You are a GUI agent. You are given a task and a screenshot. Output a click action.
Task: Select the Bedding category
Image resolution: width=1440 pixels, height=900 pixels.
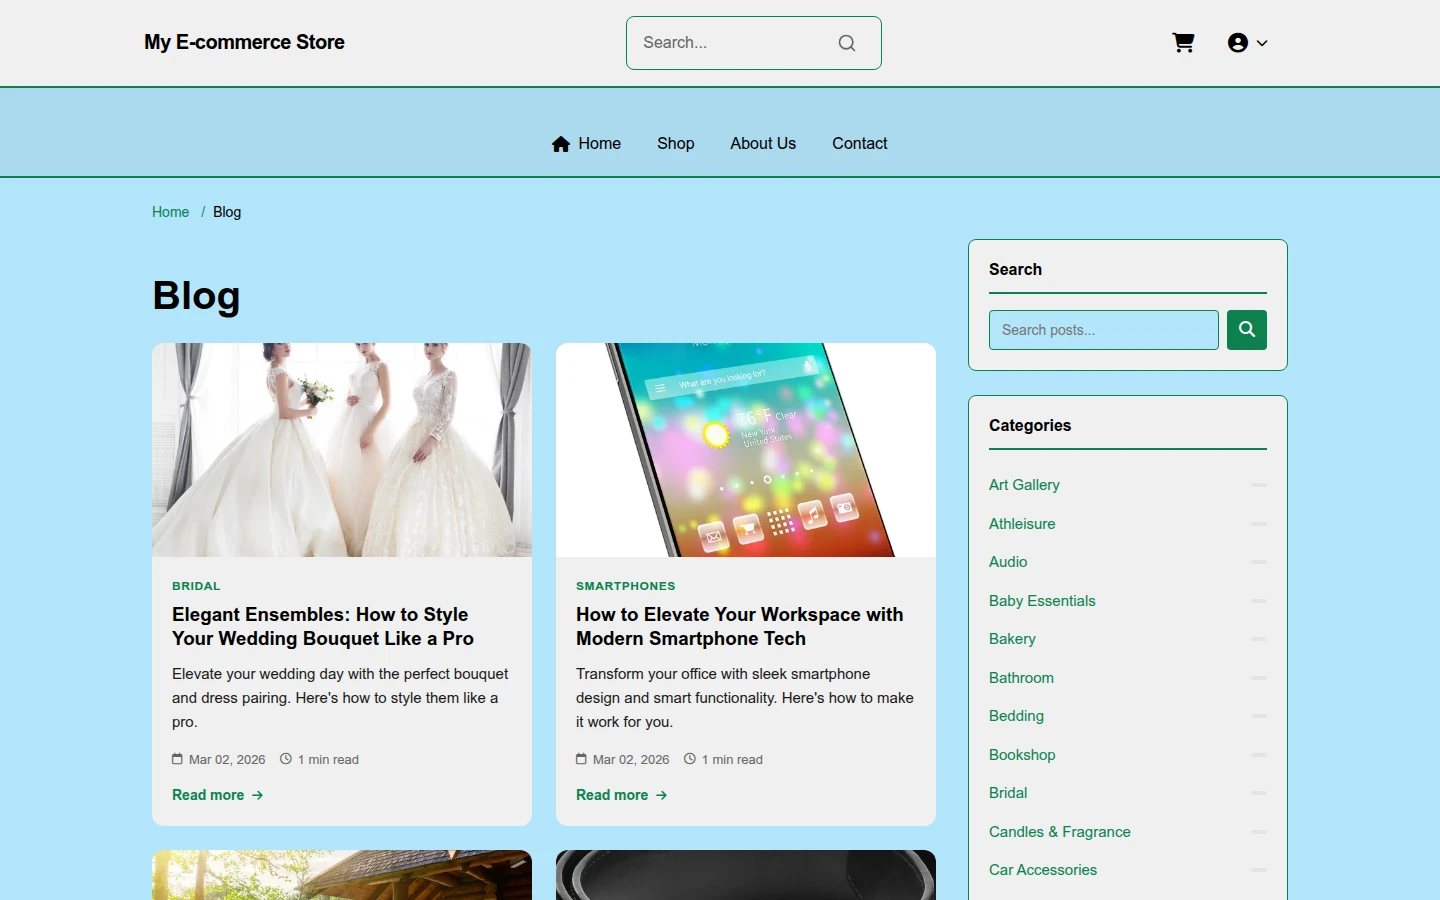click(1016, 716)
